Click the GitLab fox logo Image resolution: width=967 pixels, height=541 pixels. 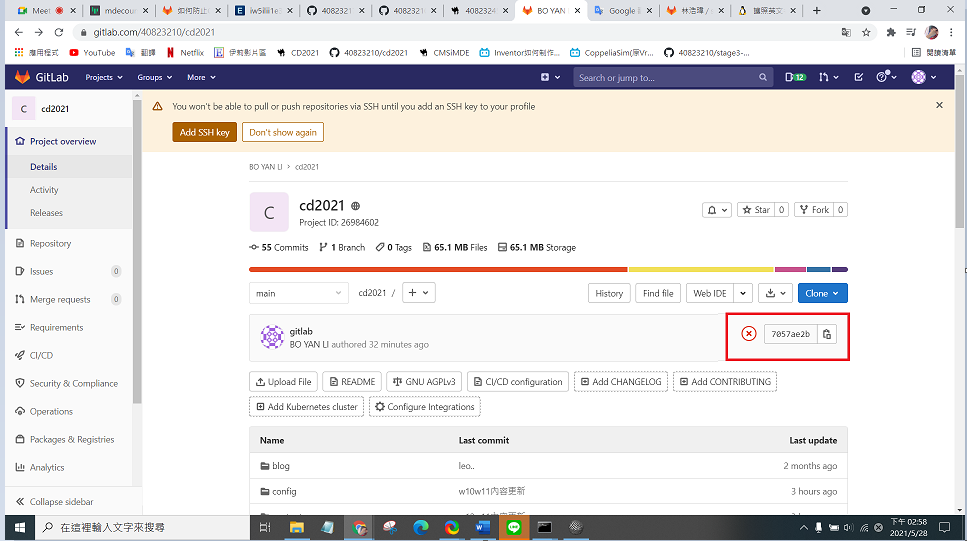coord(22,77)
